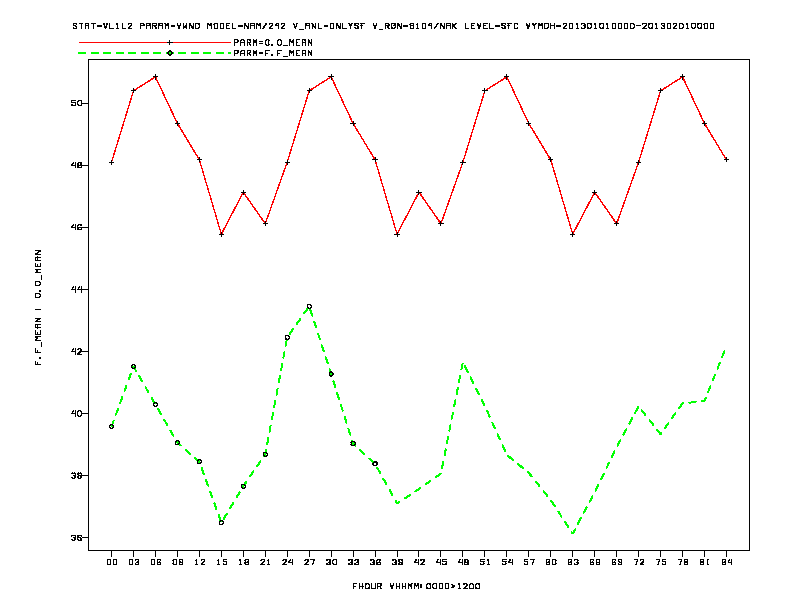This screenshot has width=792, height=612.
Task: Click the x-axis tick label 33
Action: pos(353,562)
